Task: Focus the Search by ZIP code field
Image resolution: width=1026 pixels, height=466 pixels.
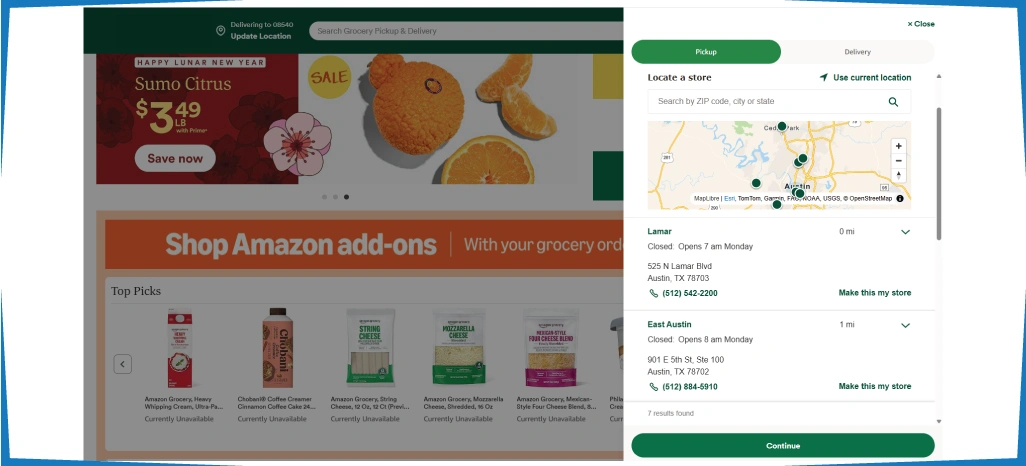Action: (766, 101)
